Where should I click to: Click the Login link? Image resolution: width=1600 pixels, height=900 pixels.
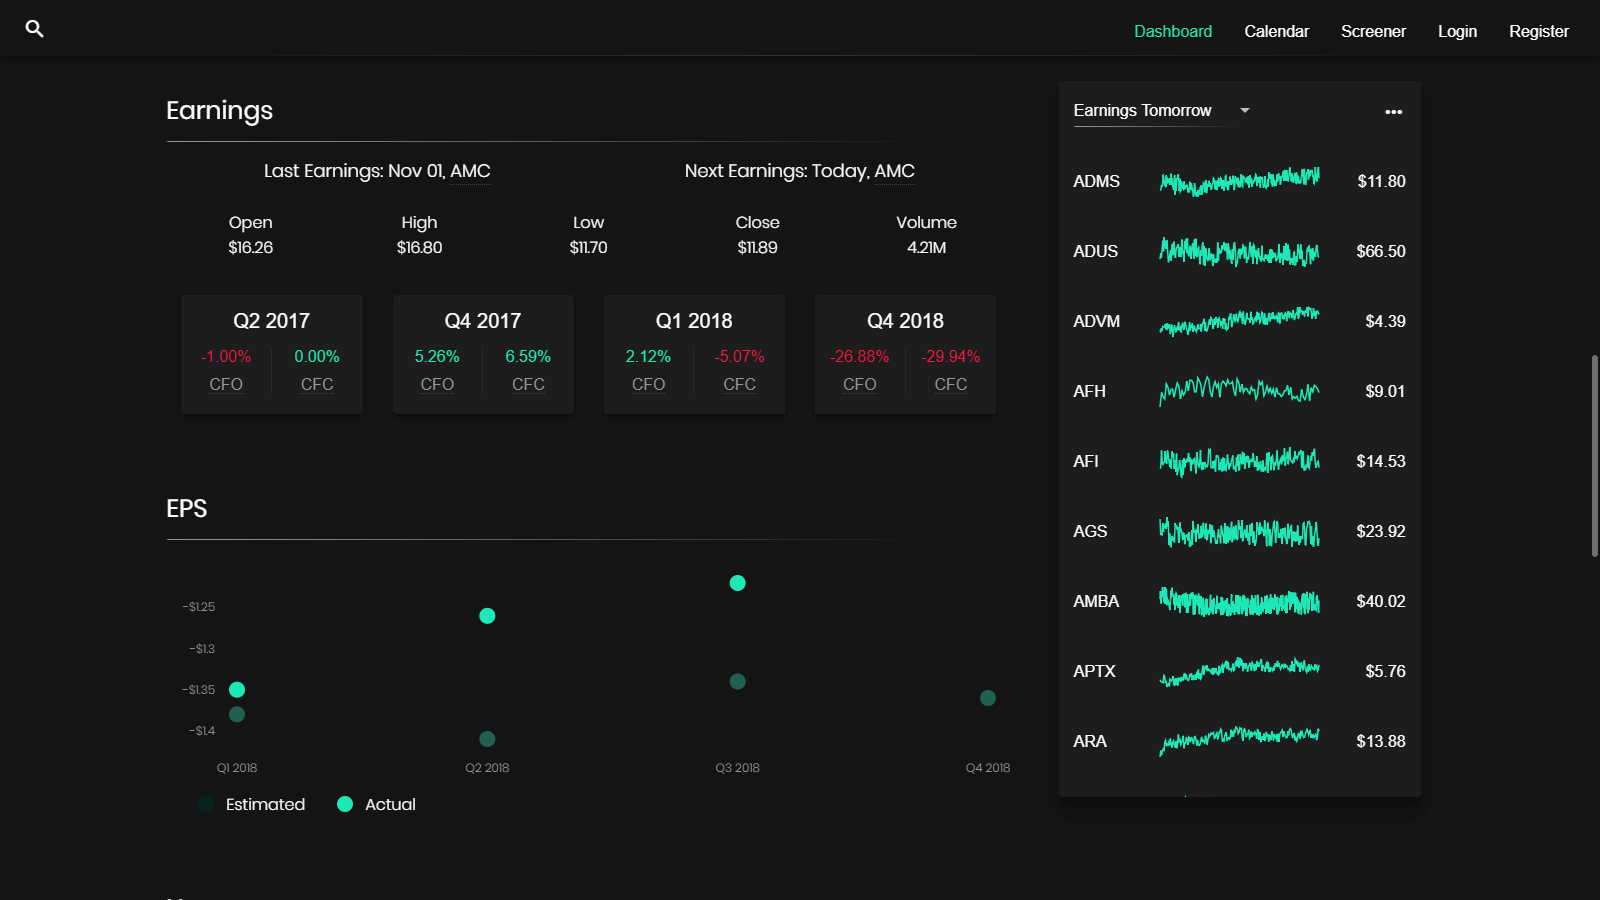tap(1457, 31)
